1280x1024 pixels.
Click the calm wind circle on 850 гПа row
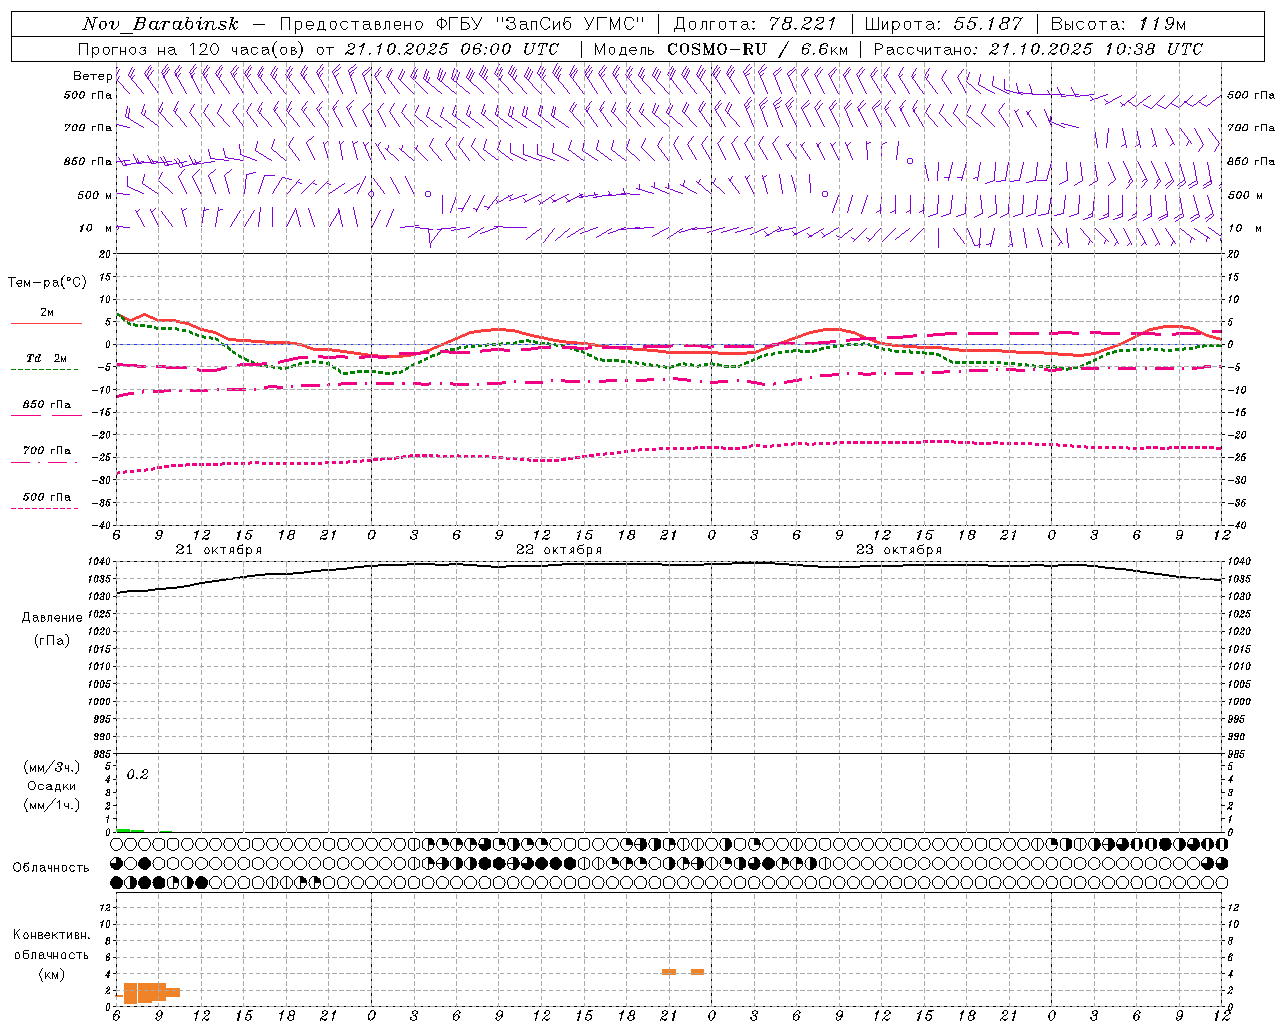tap(910, 161)
